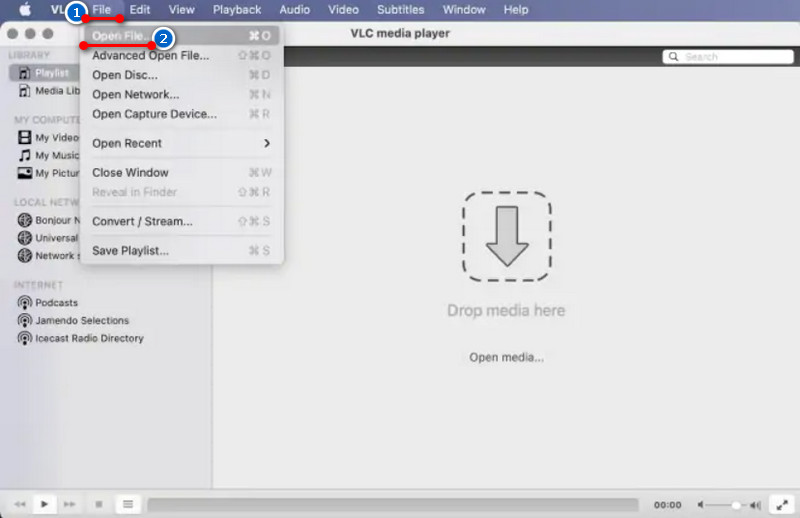The width and height of the screenshot is (800, 518).
Task: Expand the Open Recent submenu
Action: tap(182, 143)
